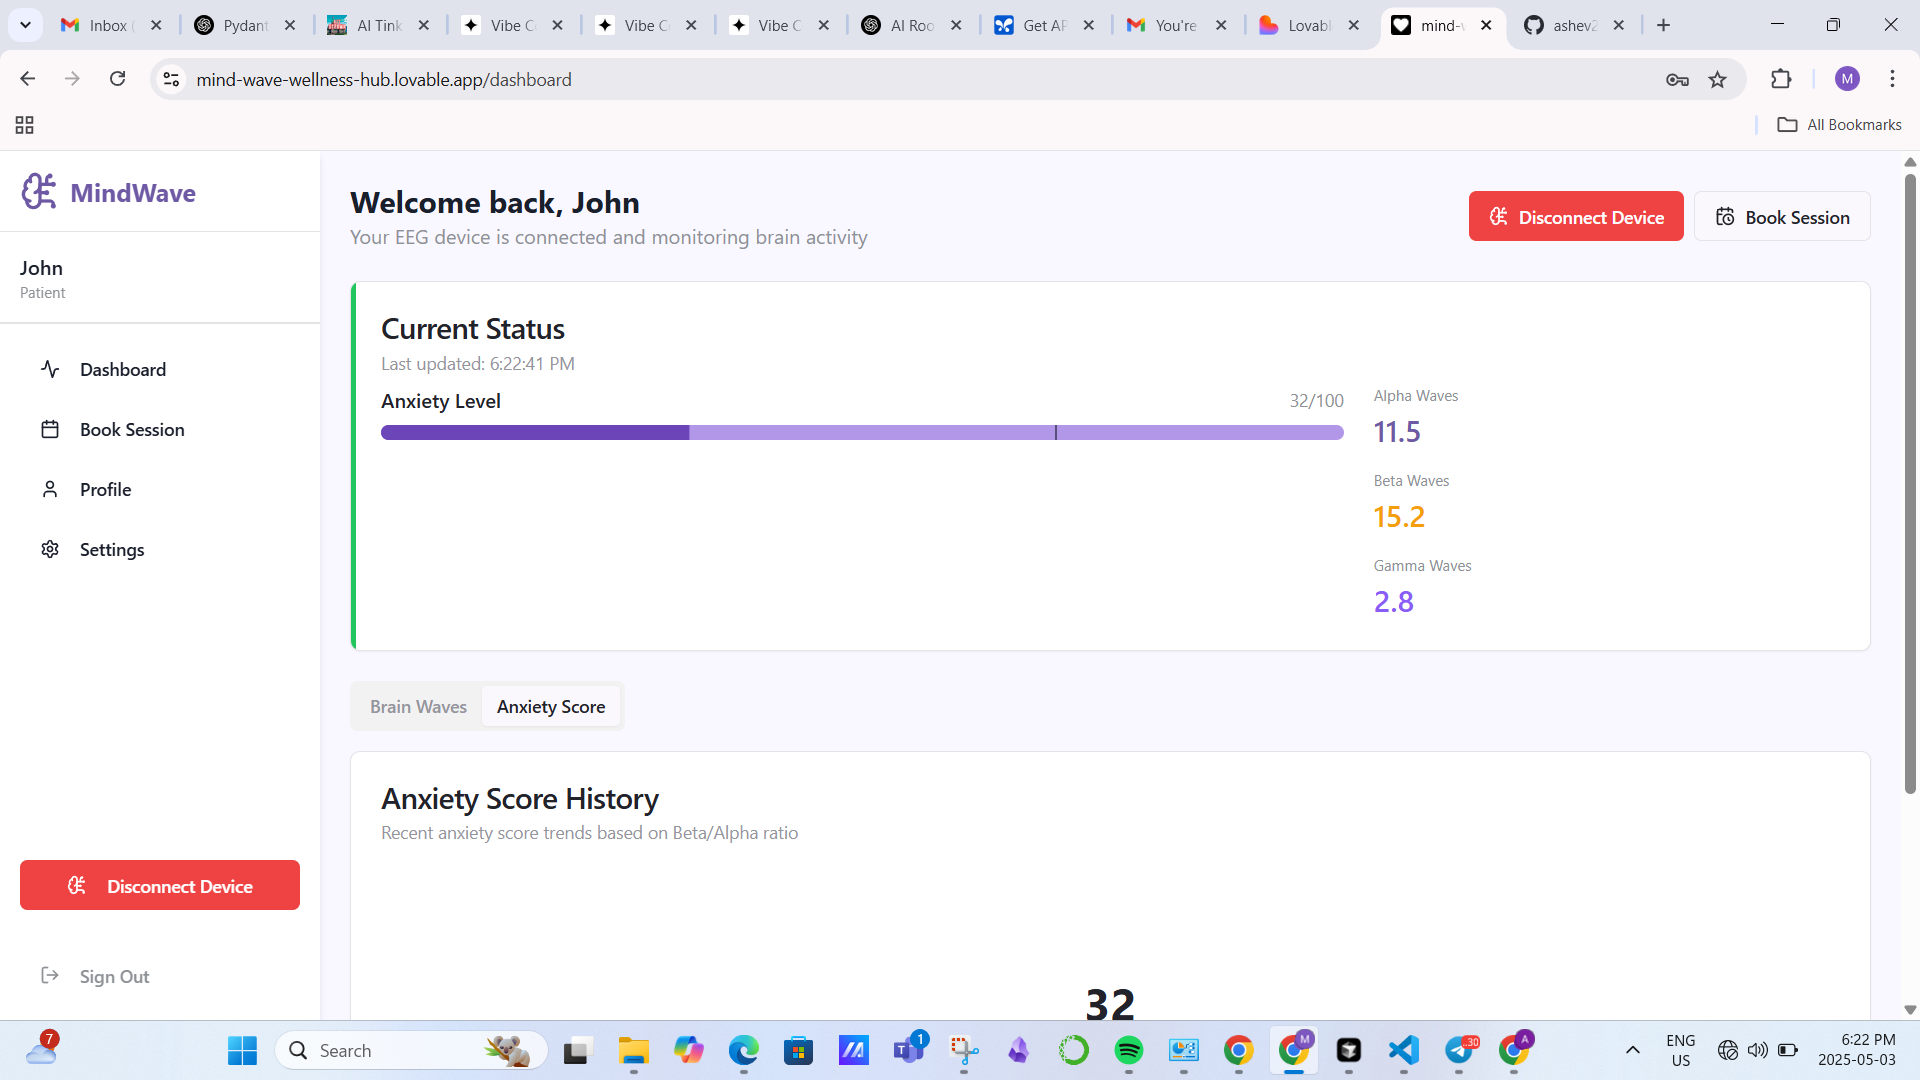
Task: Show hidden system tray icons chevron
Action: 1632,1050
